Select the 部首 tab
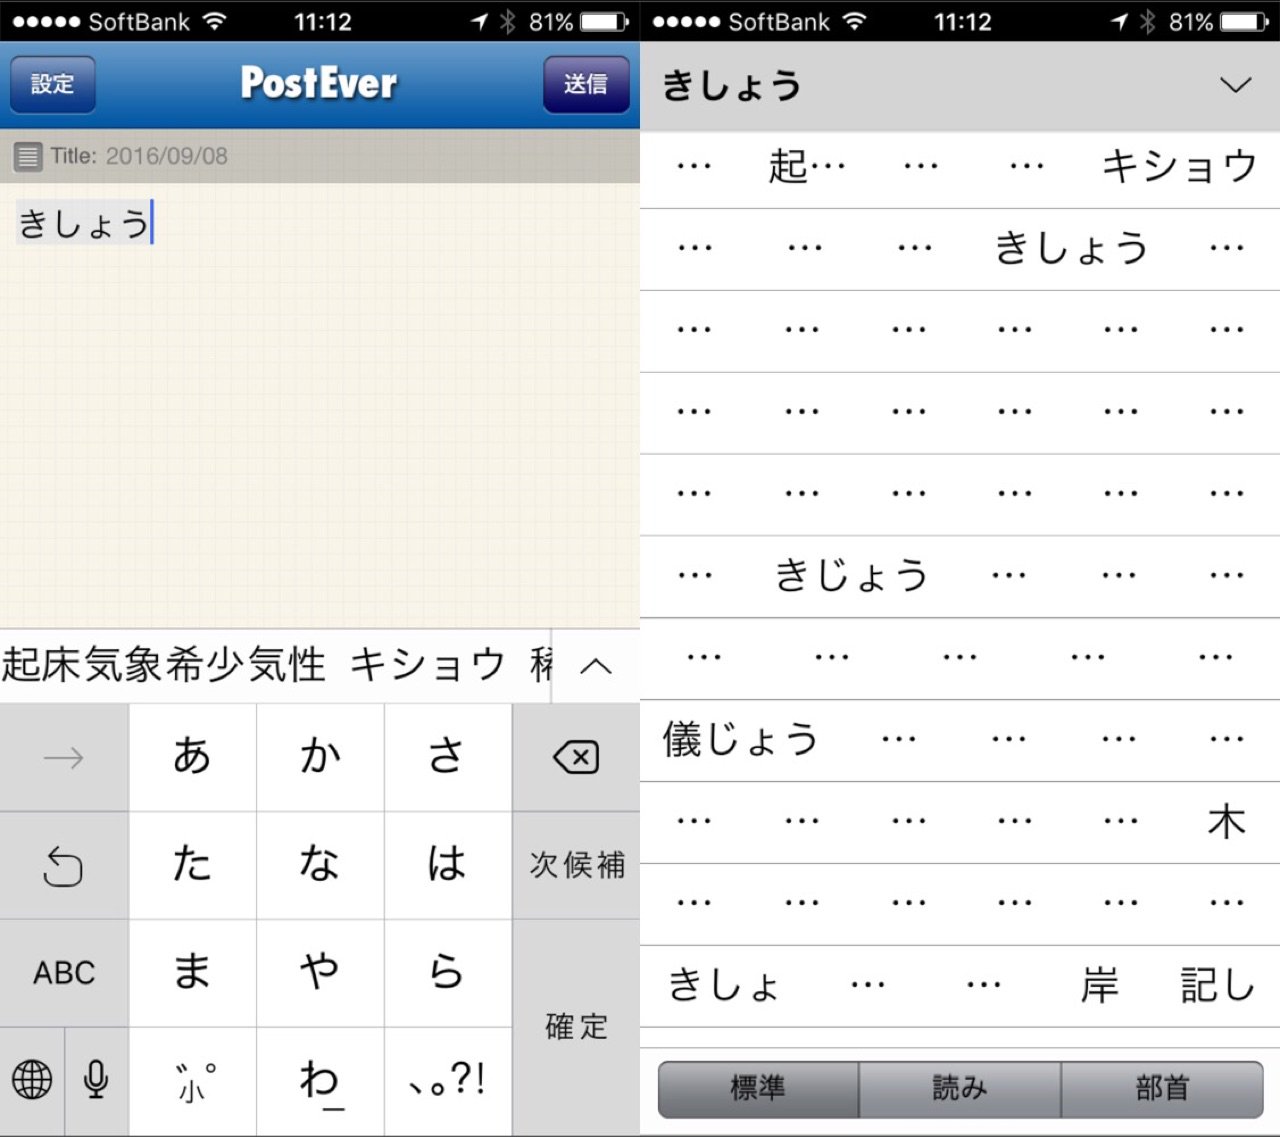 tap(1162, 1089)
